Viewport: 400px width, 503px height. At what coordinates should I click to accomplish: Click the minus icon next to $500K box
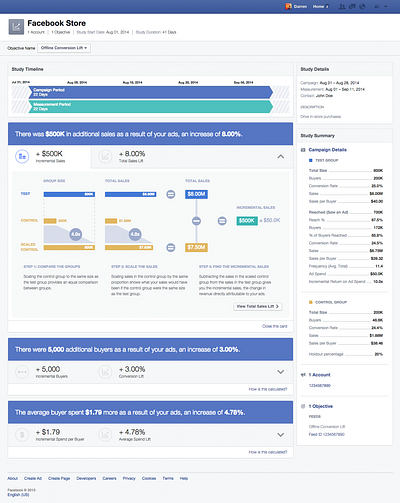click(x=222, y=221)
